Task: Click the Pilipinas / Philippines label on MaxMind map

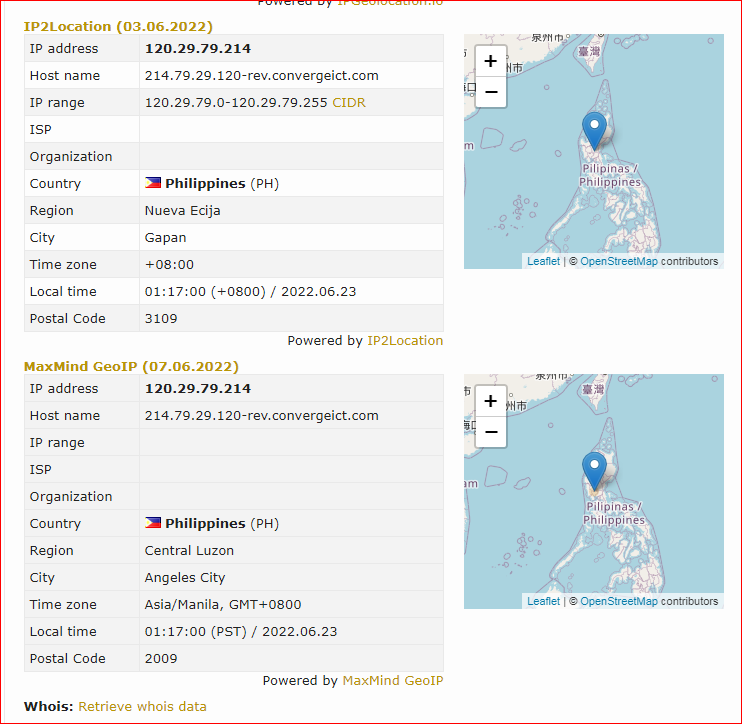Action: [614, 513]
